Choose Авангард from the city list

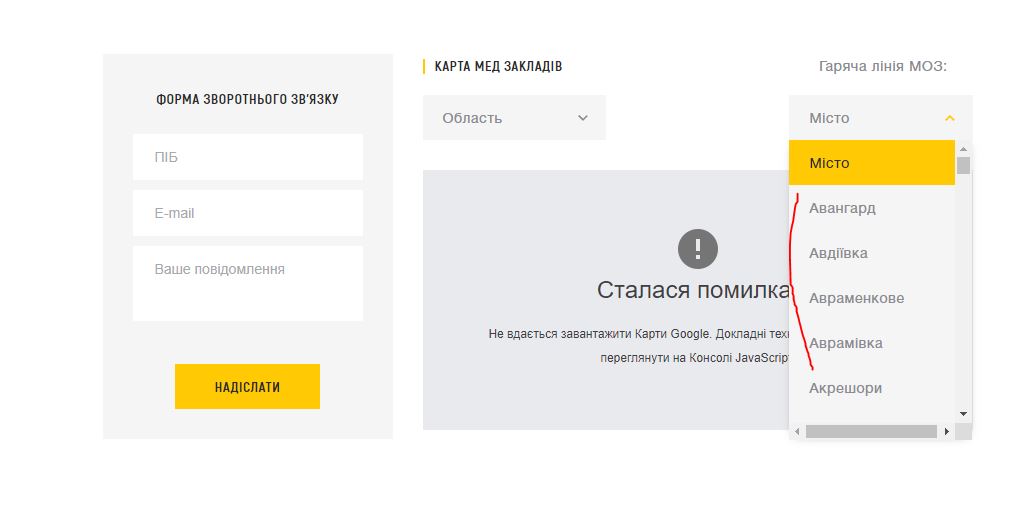coord(842,208)
